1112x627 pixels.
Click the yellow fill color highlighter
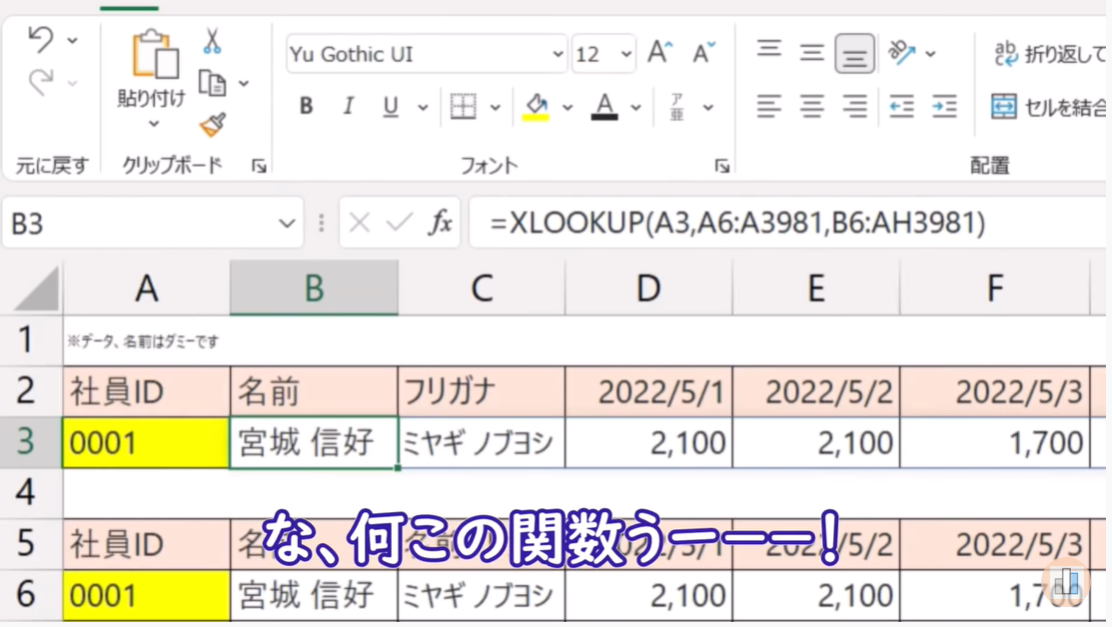(x=536, y=107)
